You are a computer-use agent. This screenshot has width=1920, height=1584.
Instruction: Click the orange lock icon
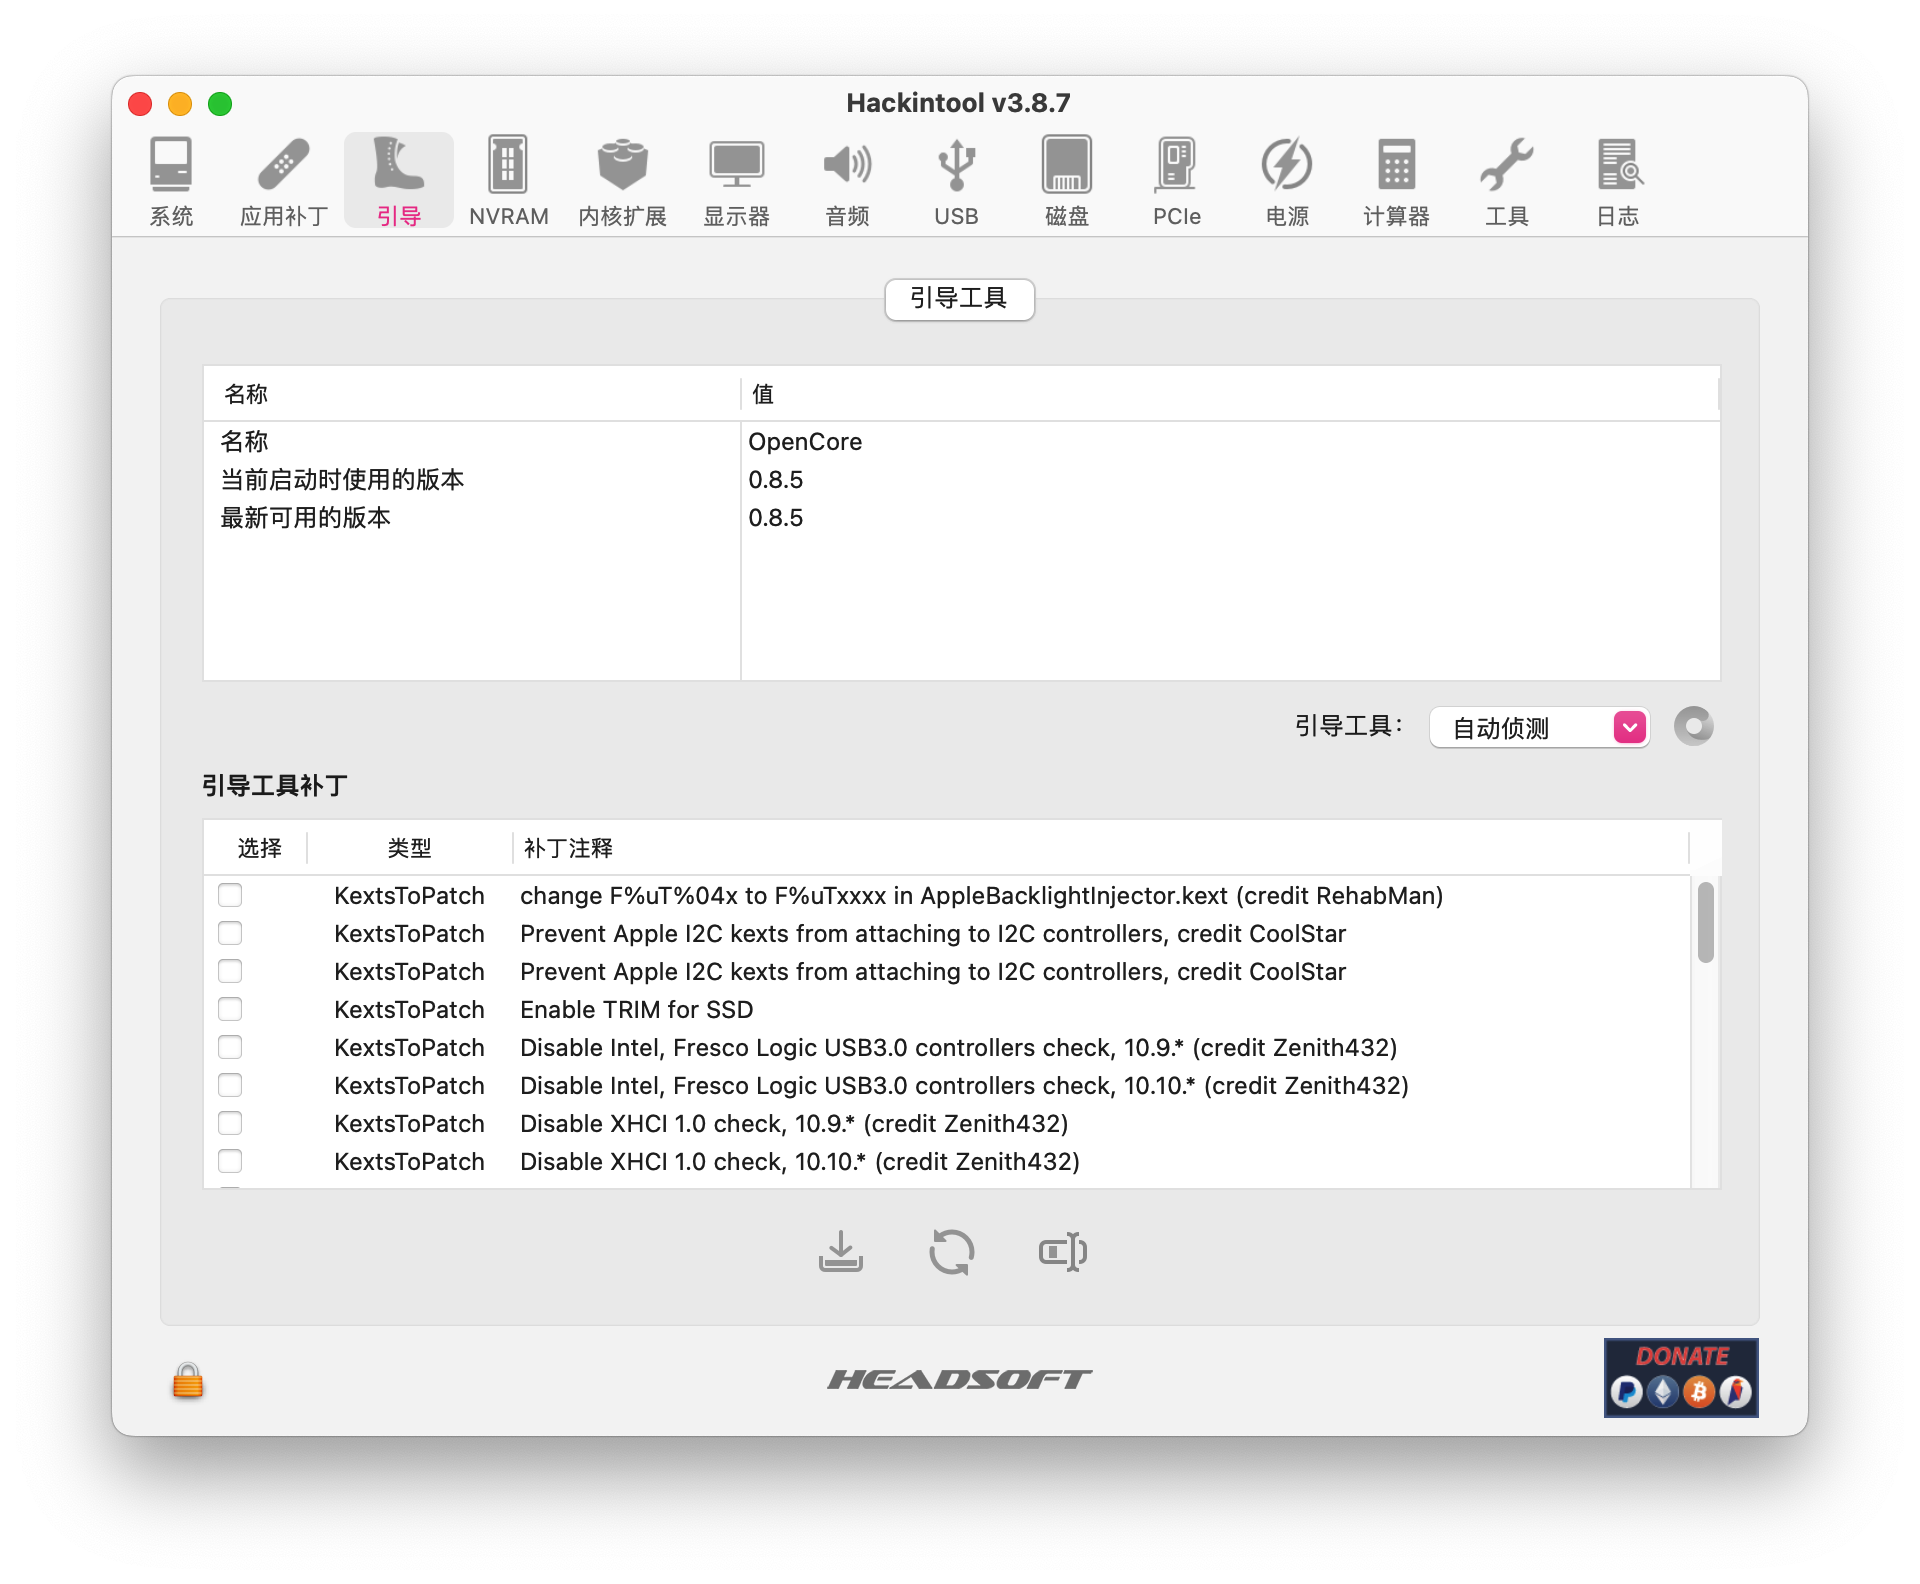[188, 1381]
